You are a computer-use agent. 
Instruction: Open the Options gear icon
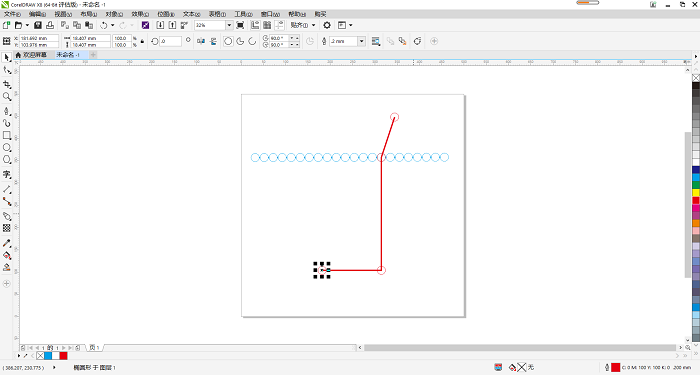[327, 25]
